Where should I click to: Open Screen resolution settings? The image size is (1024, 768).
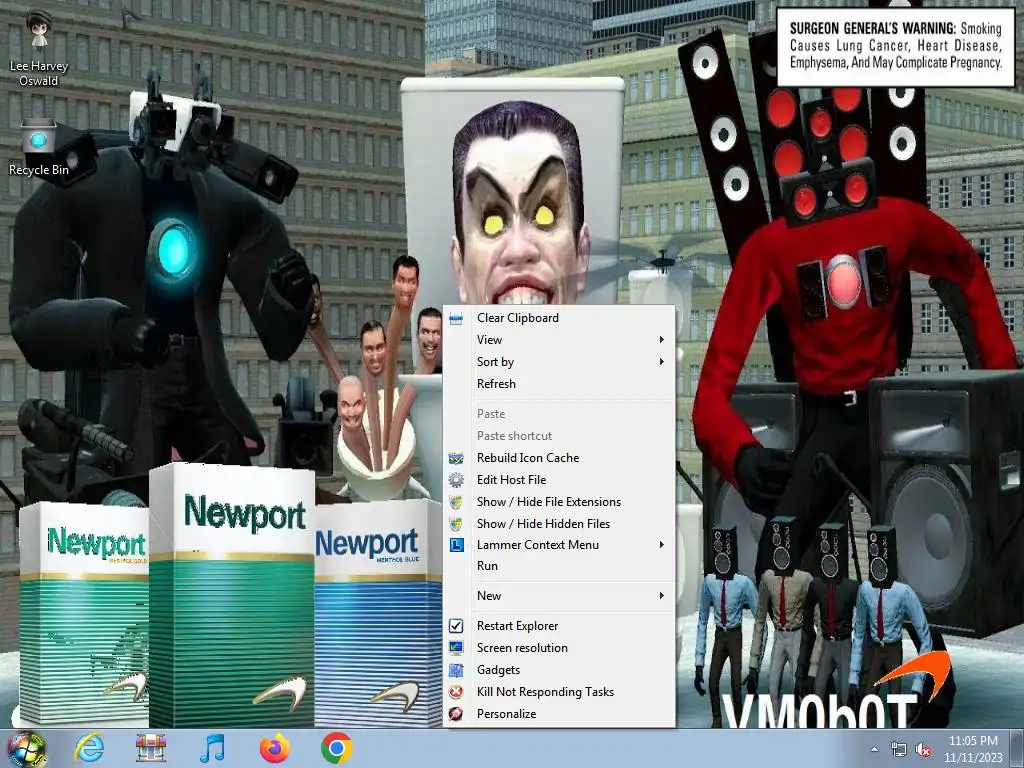coord(559,648)
